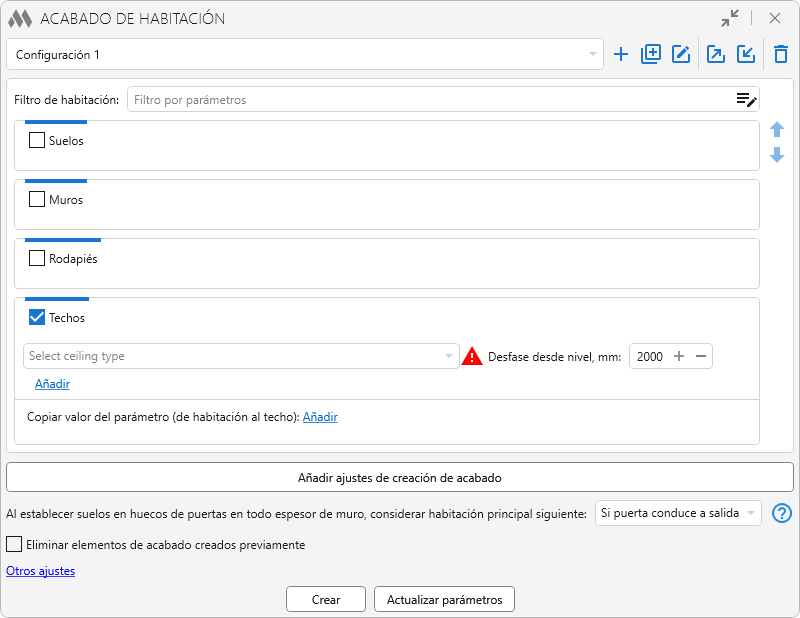Open help via the question mark icon
Screen dimensions: 800x618
click(x=782, y=514)
